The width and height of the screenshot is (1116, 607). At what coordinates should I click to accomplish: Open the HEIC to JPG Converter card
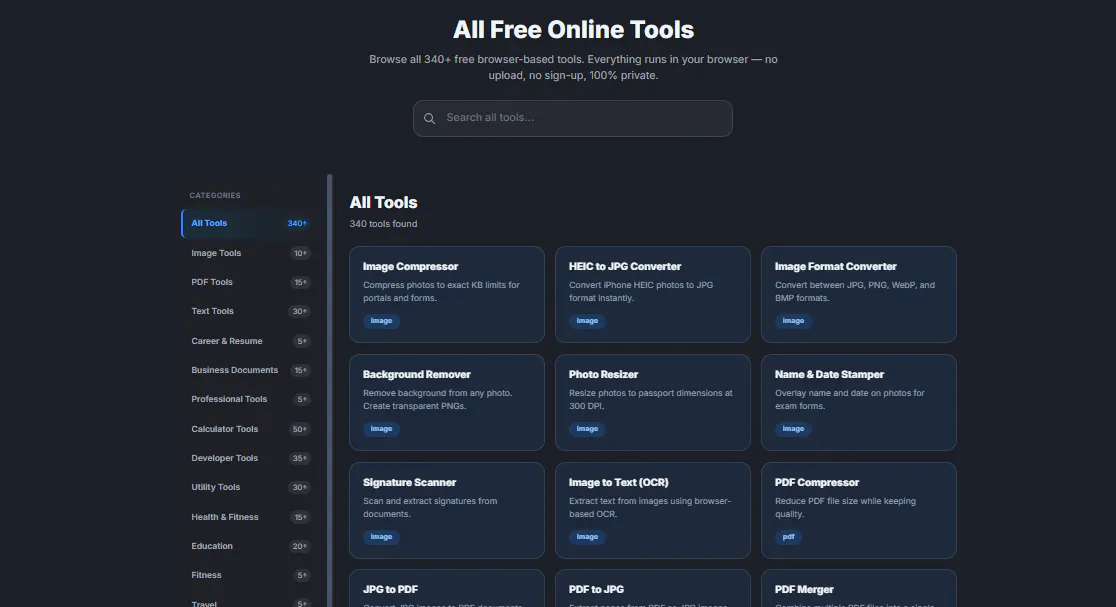(653, 295)
